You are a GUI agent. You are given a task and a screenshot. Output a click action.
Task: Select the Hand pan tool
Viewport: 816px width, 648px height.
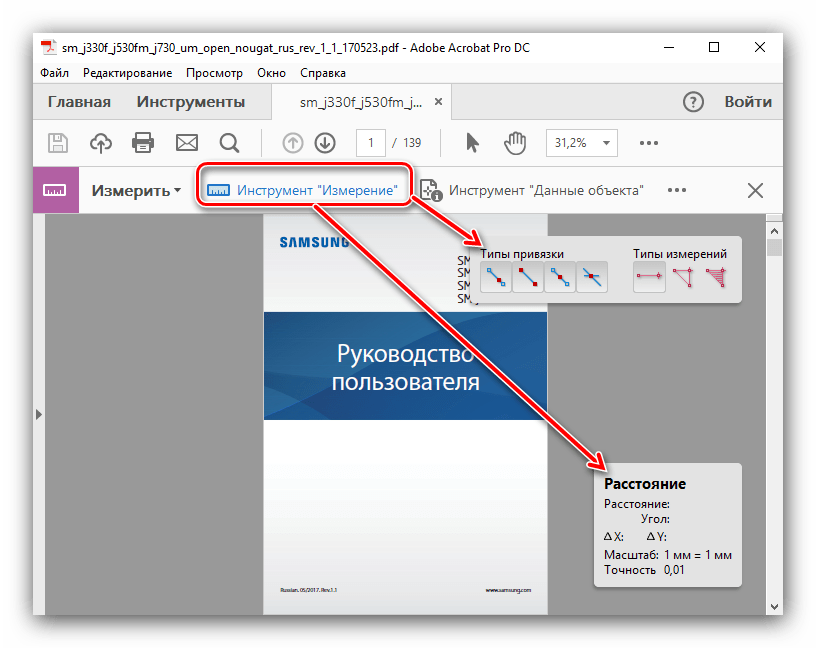point(515,143)
